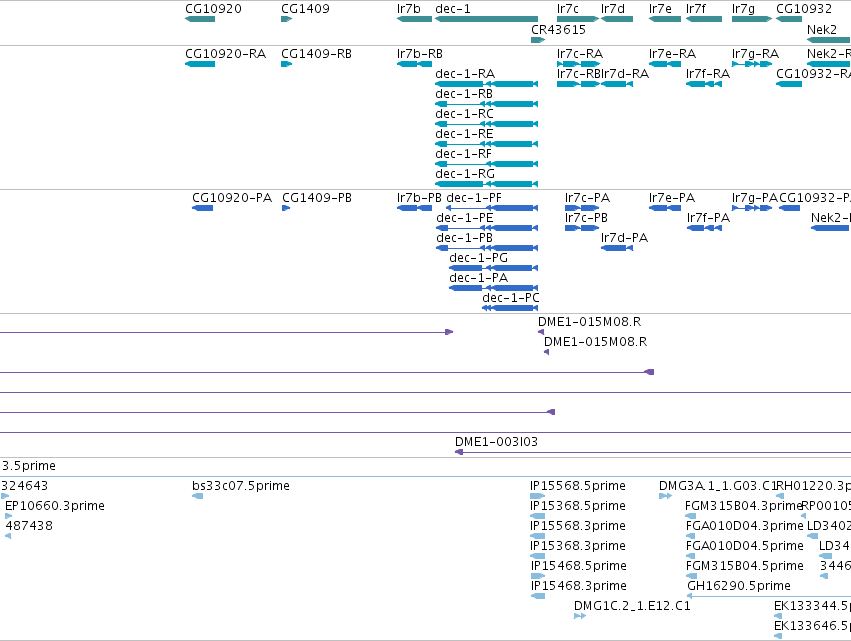Click the dec-1-RC transcript label
Image resolution: width=851 pixels, height=641 pixels.
(x=465, y=114)
